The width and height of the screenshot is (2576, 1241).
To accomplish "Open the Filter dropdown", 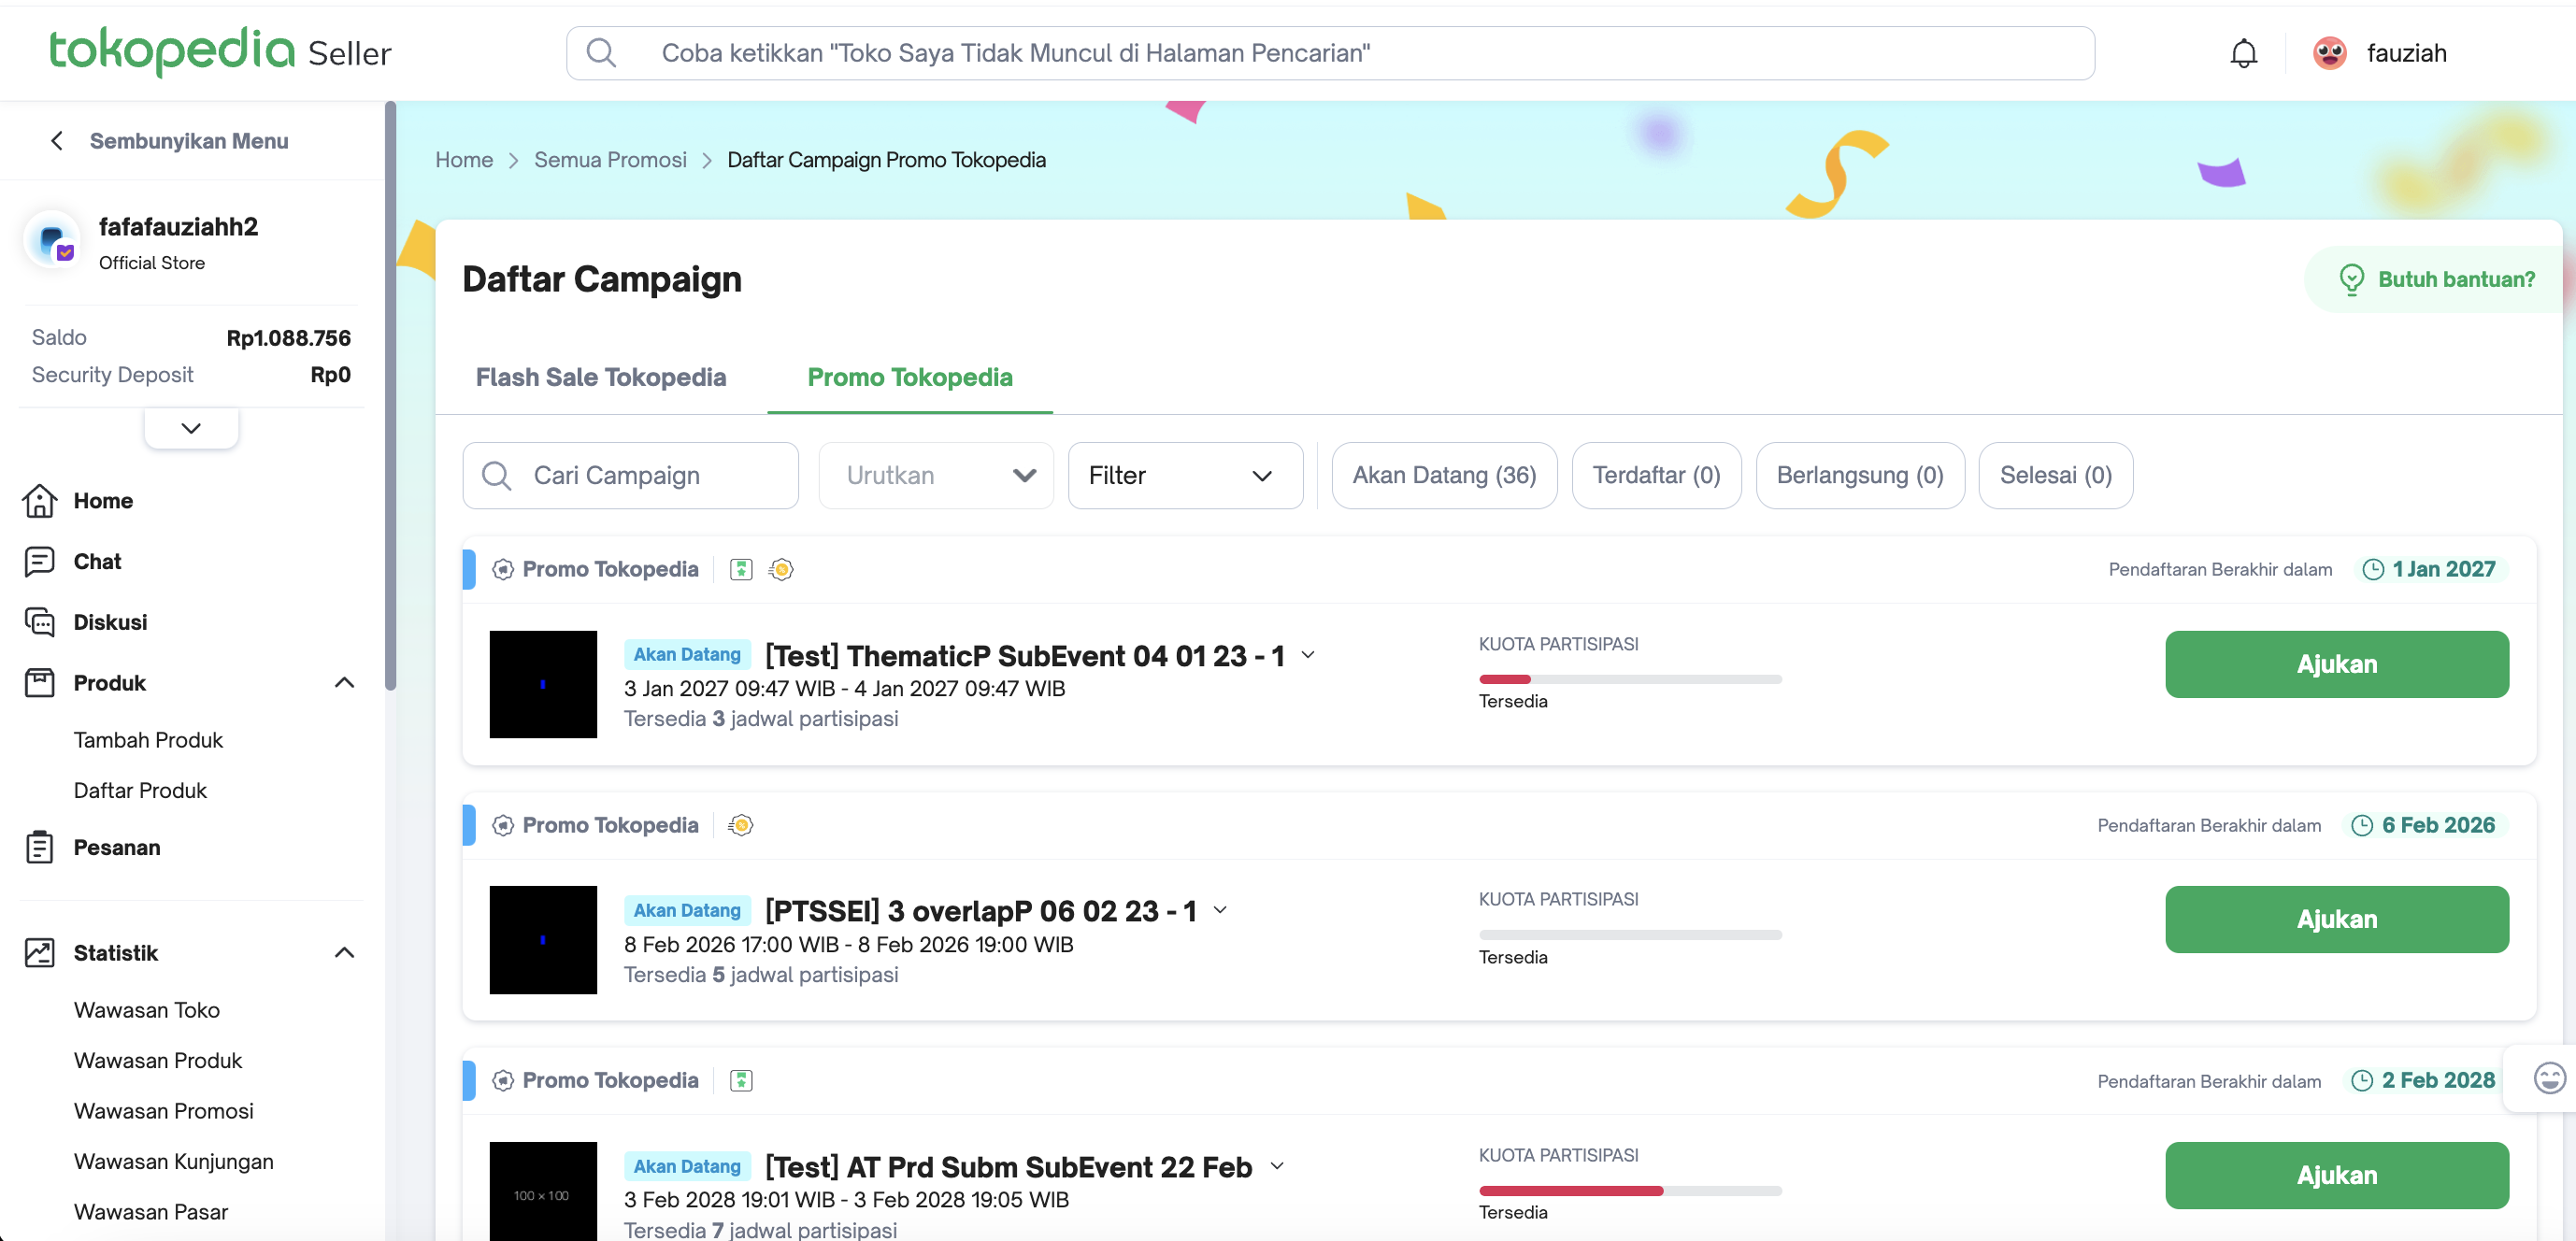I will [x=1184, y=475].
